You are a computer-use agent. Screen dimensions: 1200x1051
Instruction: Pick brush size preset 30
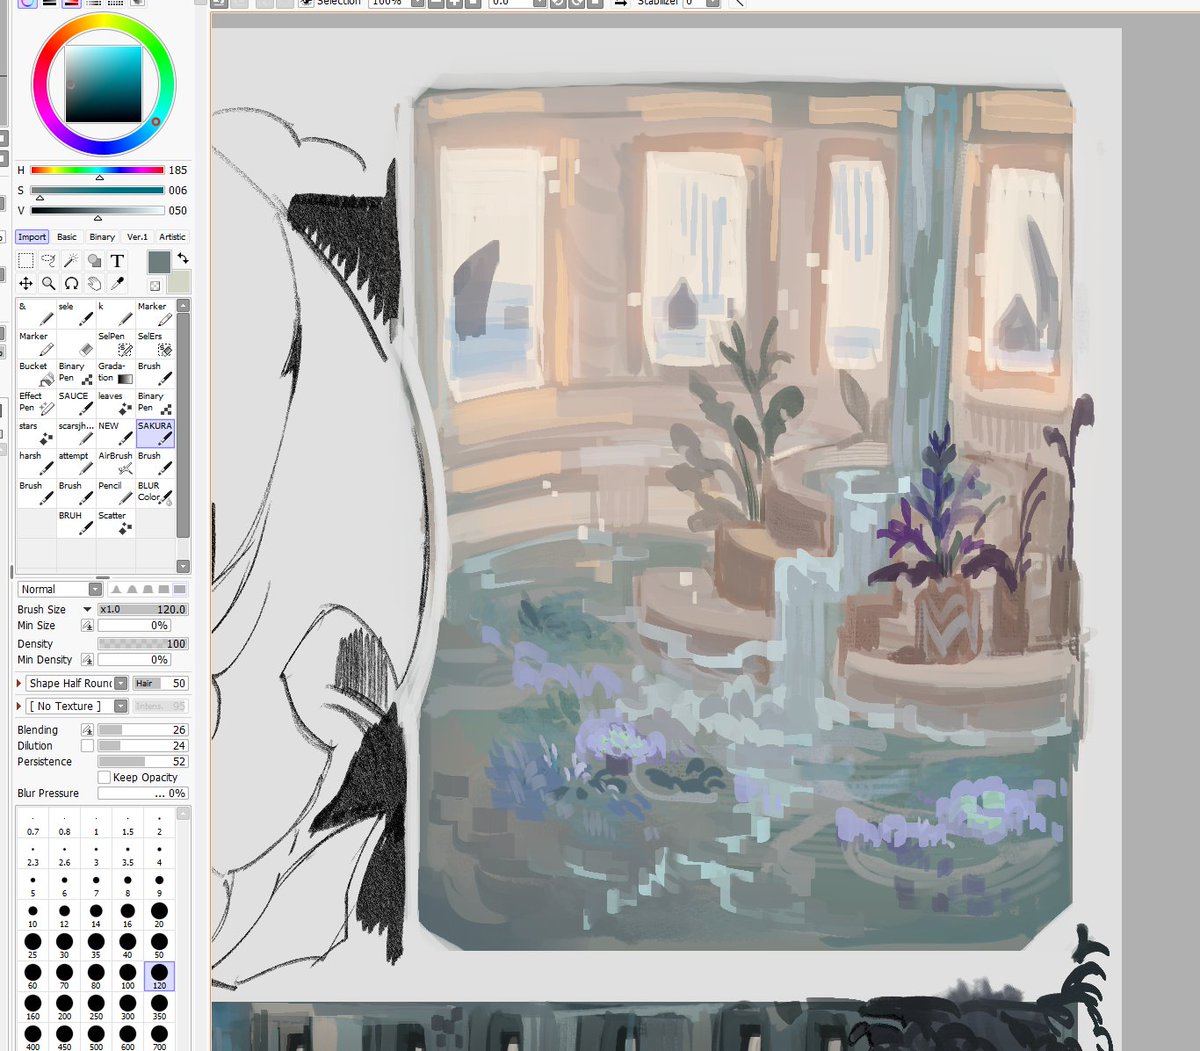click(65, 946)
